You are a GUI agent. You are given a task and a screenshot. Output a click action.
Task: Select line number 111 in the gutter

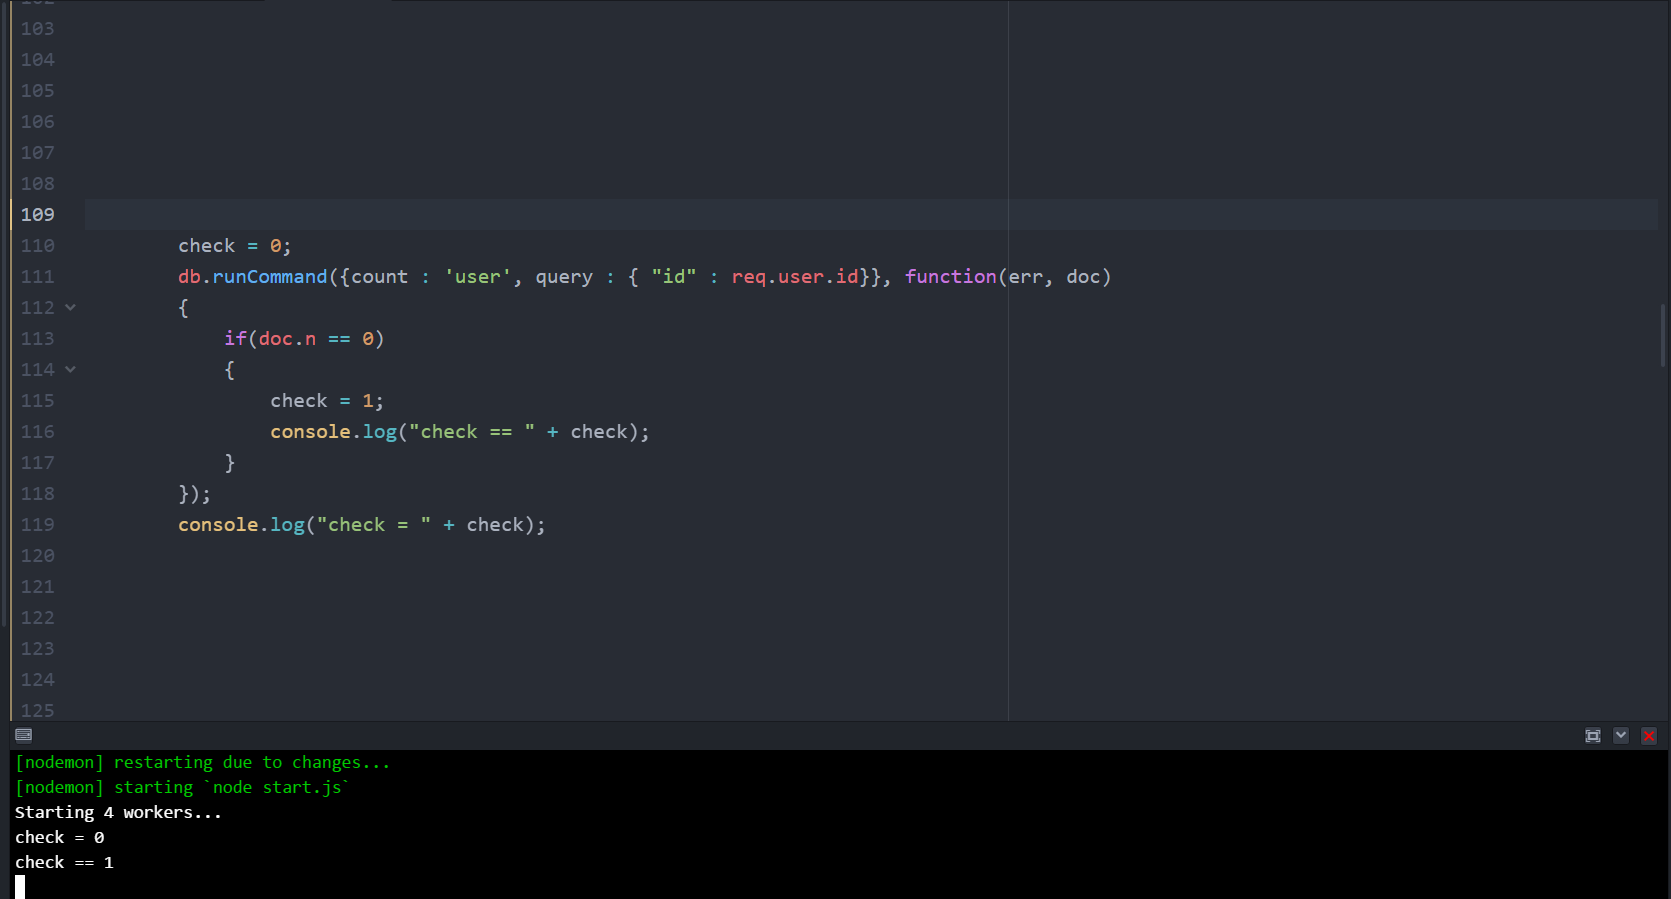click(x=38, y=277)
